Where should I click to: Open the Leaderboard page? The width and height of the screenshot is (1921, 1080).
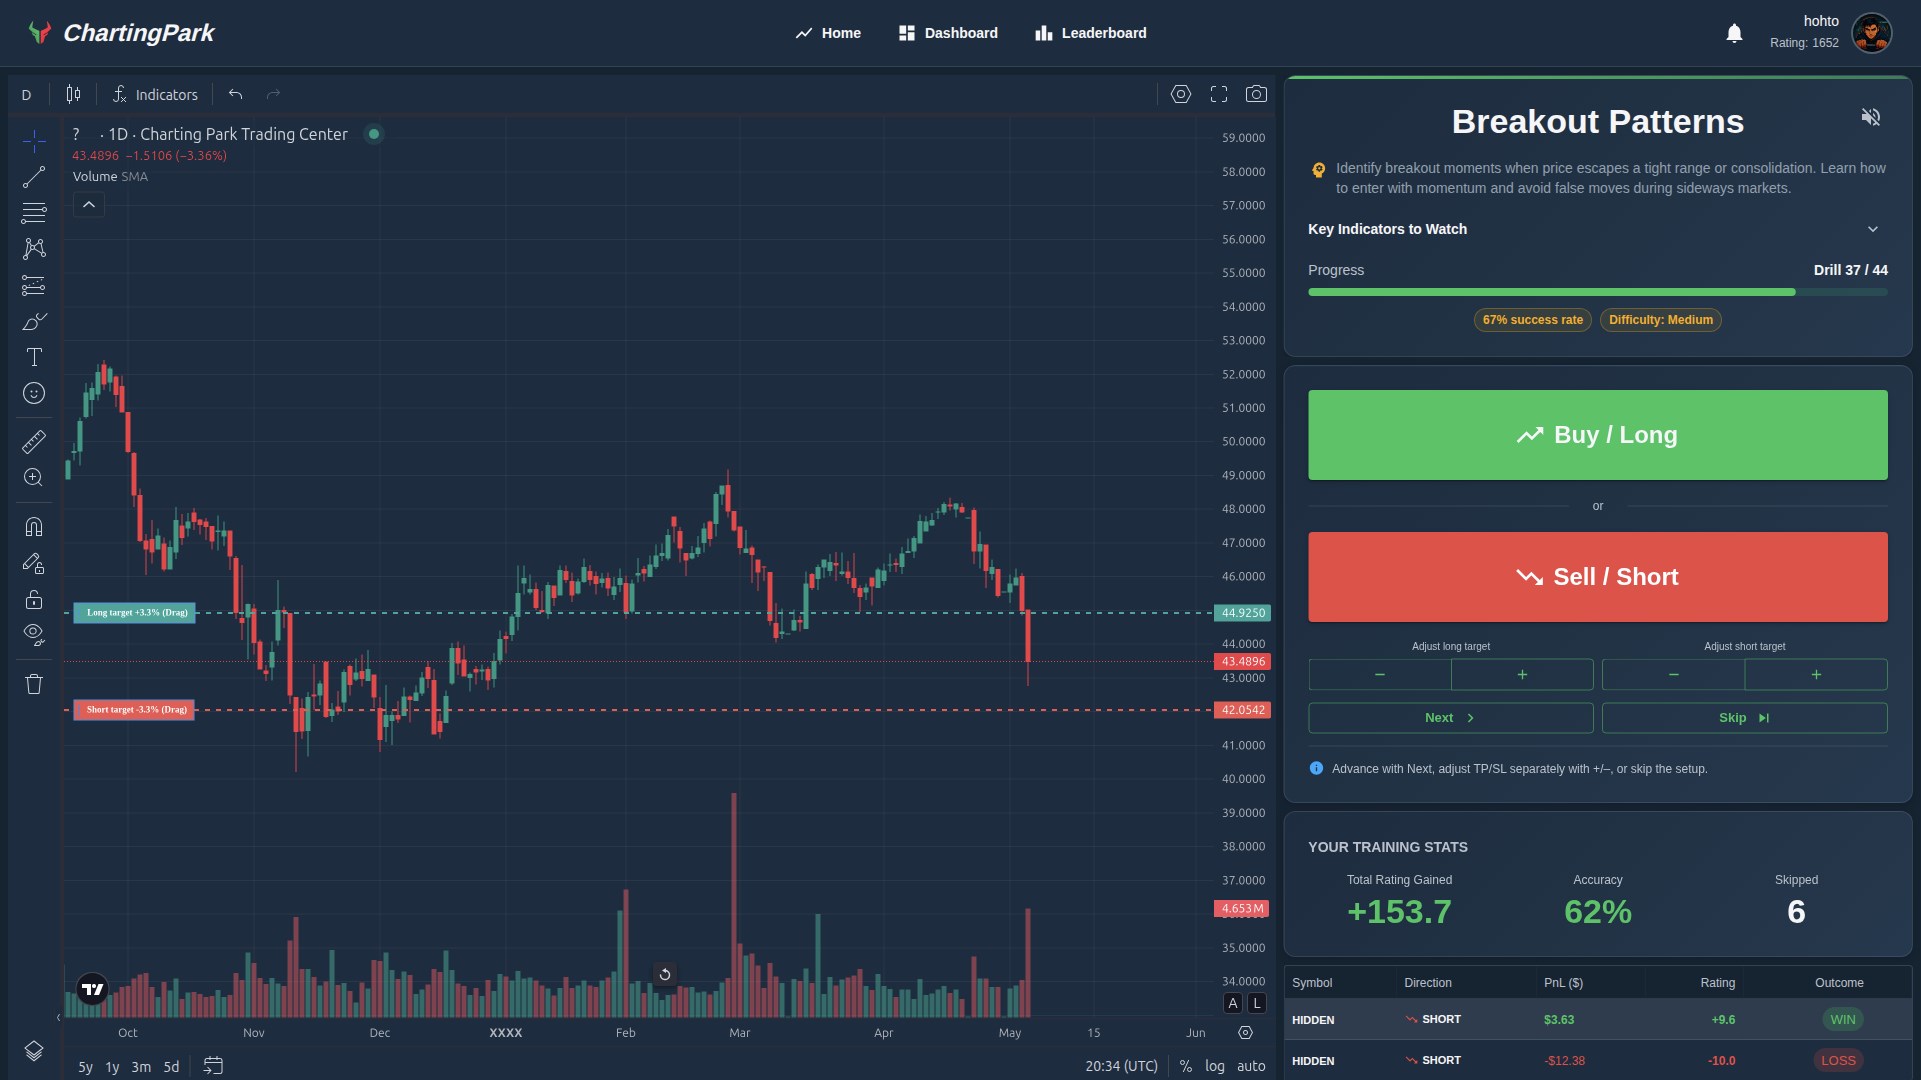pyautogui.click(x=1091, y=33)
